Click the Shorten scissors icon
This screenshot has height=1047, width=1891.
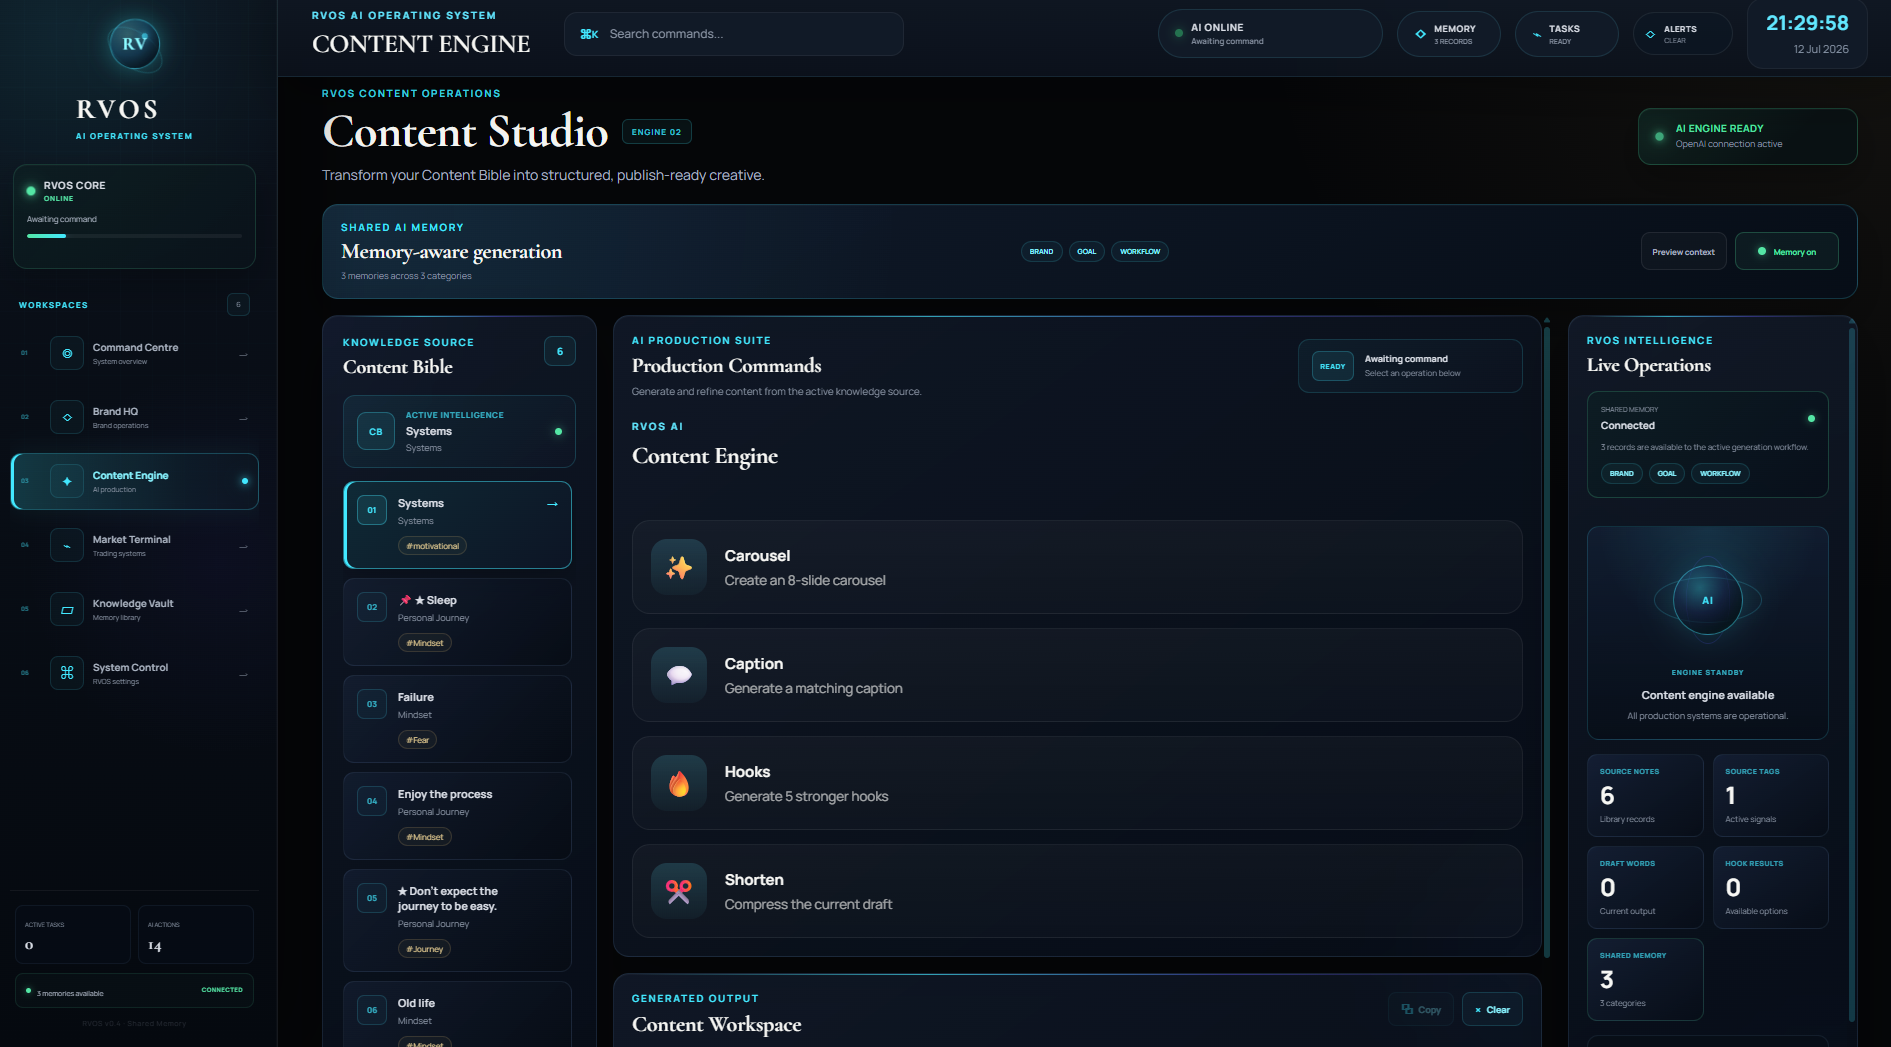click(x=679, y=892)
